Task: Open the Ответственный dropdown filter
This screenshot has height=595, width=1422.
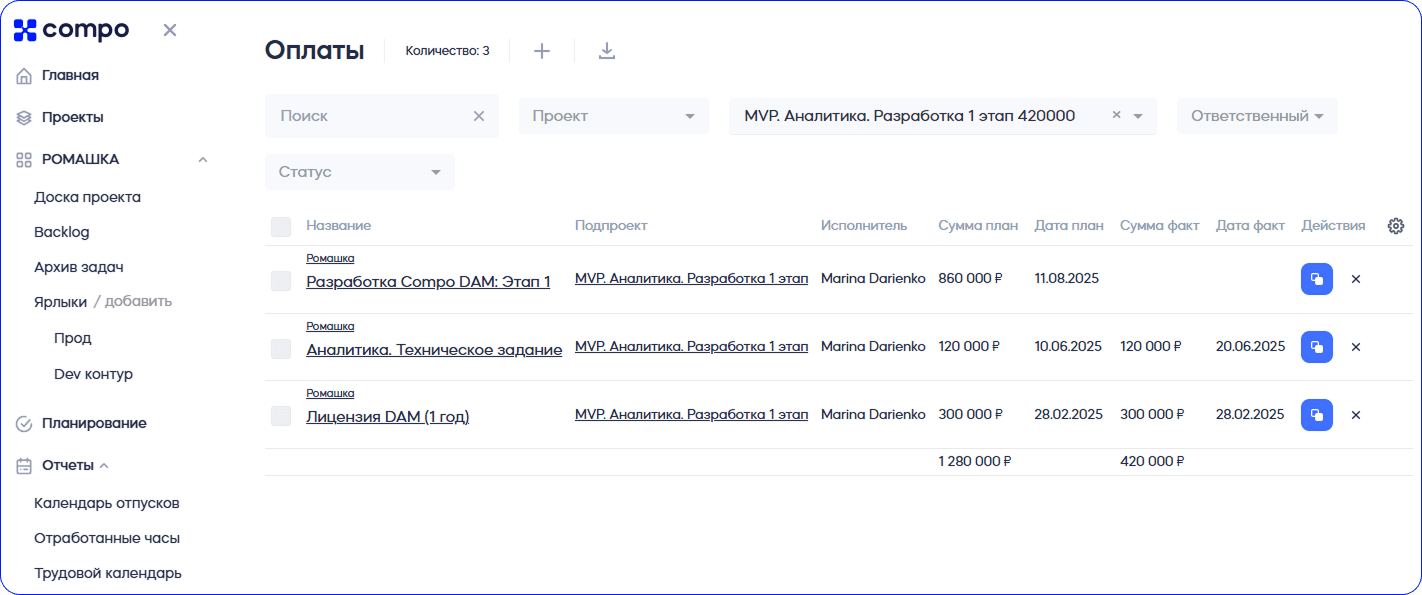Action: [x=1256, y=116]
